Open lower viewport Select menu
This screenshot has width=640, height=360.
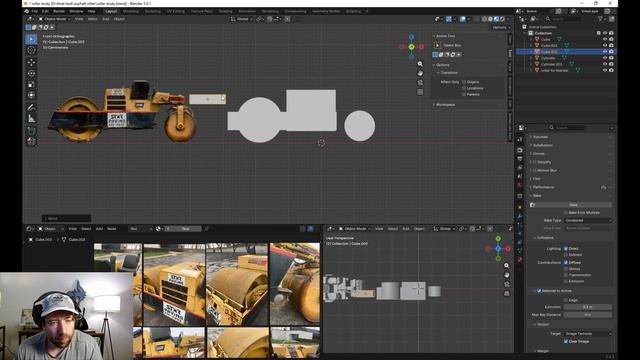(x=393, y=229)
